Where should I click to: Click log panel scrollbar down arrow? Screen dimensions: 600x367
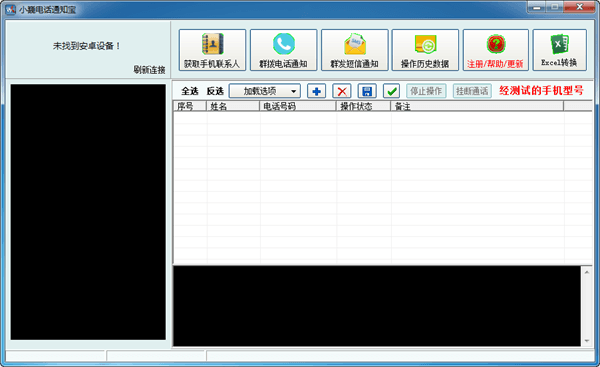pyautogui.click(x=587, y=341)
